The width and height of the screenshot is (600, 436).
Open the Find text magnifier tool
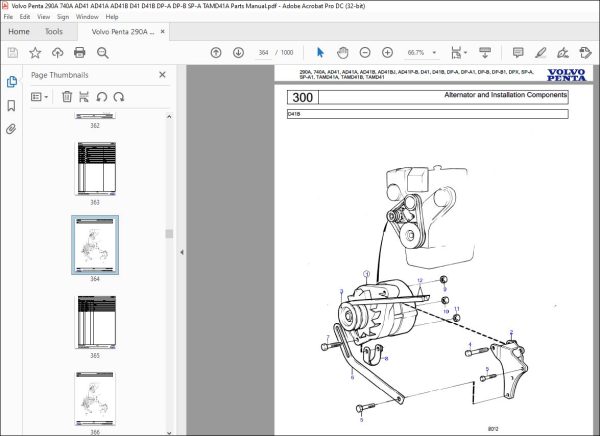click(x=103, y=53)
